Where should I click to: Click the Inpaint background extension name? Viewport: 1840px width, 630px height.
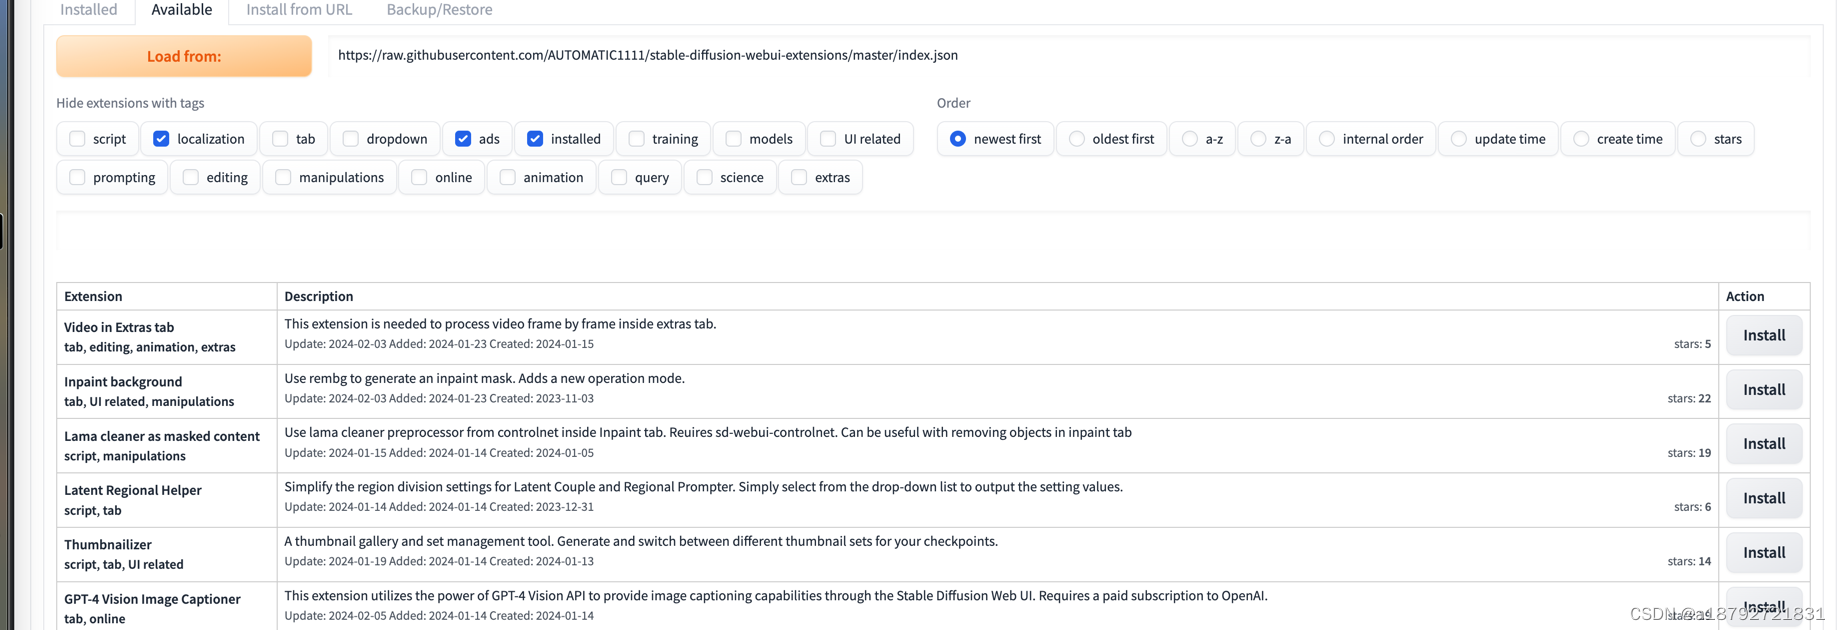click(x=123, y=382)
